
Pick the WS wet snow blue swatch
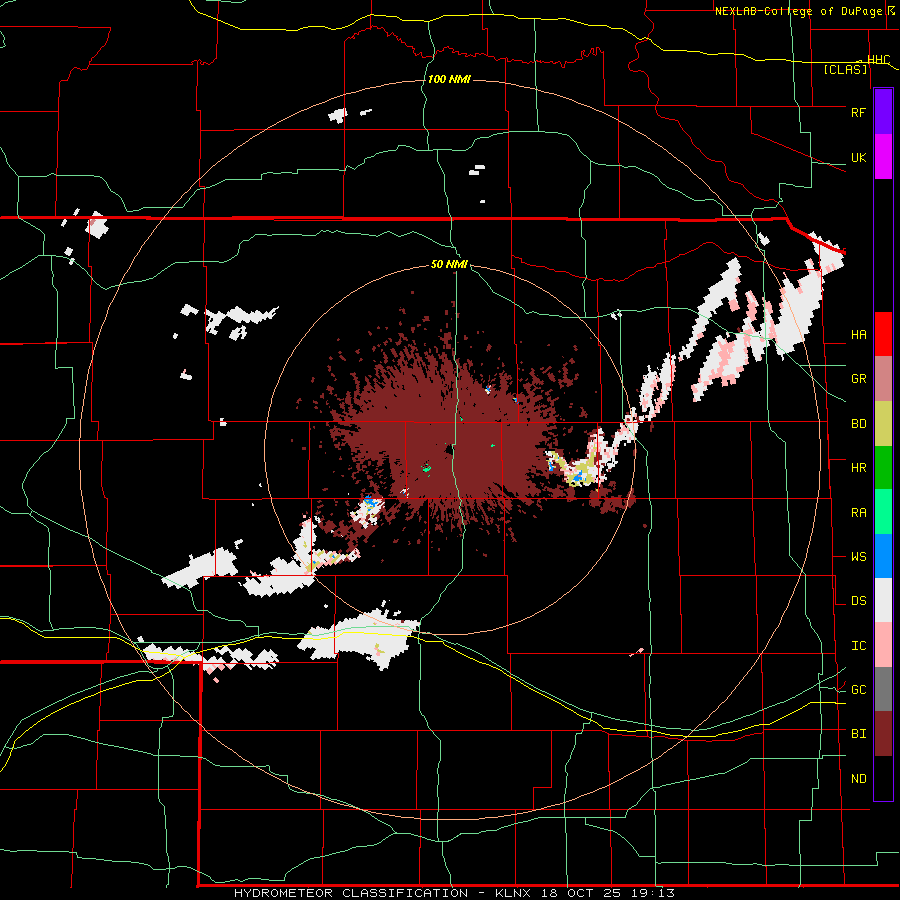click(883, 556)
